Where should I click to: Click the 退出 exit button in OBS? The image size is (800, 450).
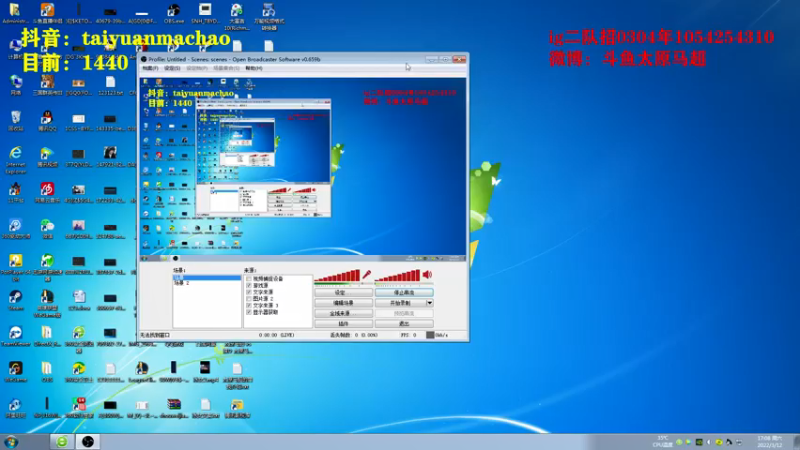tap(404, 323)
